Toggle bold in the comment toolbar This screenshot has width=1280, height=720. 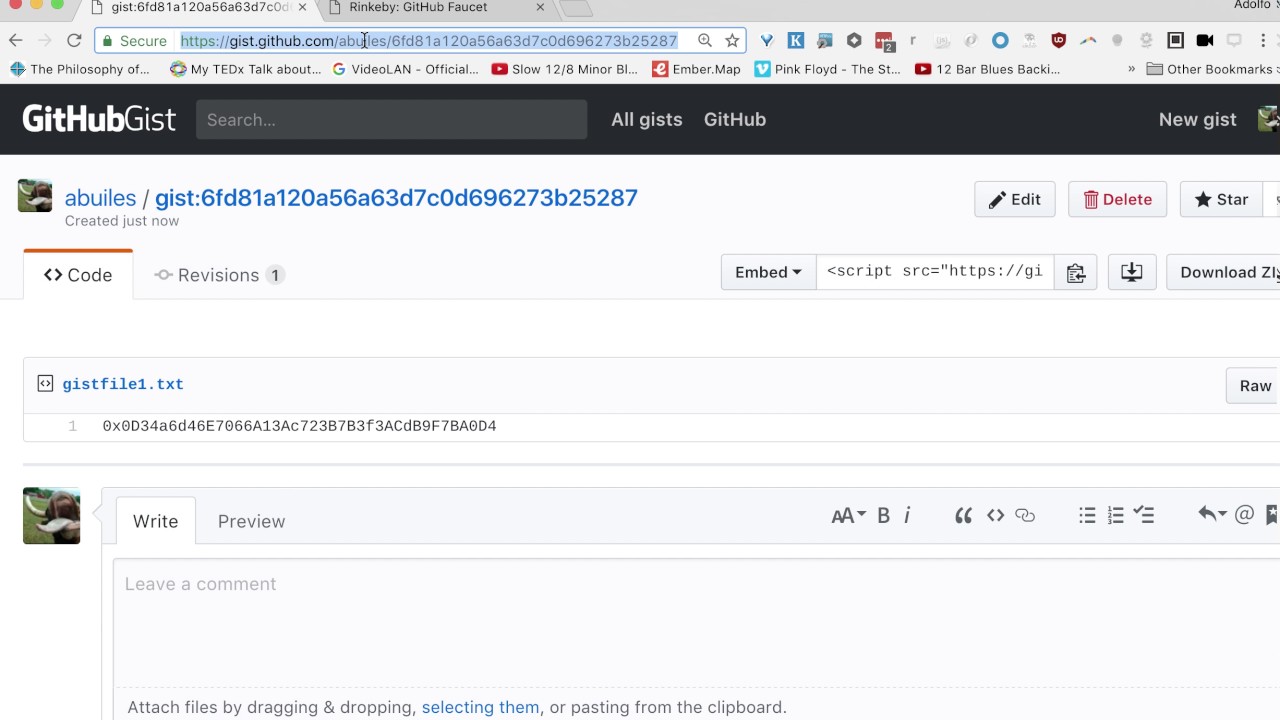pos(883,516)
